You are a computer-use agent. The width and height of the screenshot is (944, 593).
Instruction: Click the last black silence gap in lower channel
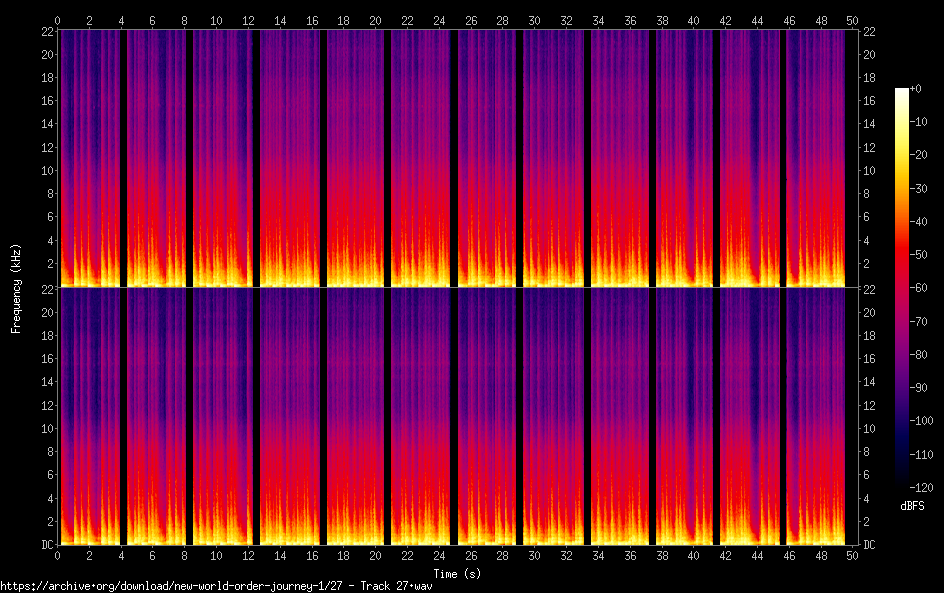(782, 415)
